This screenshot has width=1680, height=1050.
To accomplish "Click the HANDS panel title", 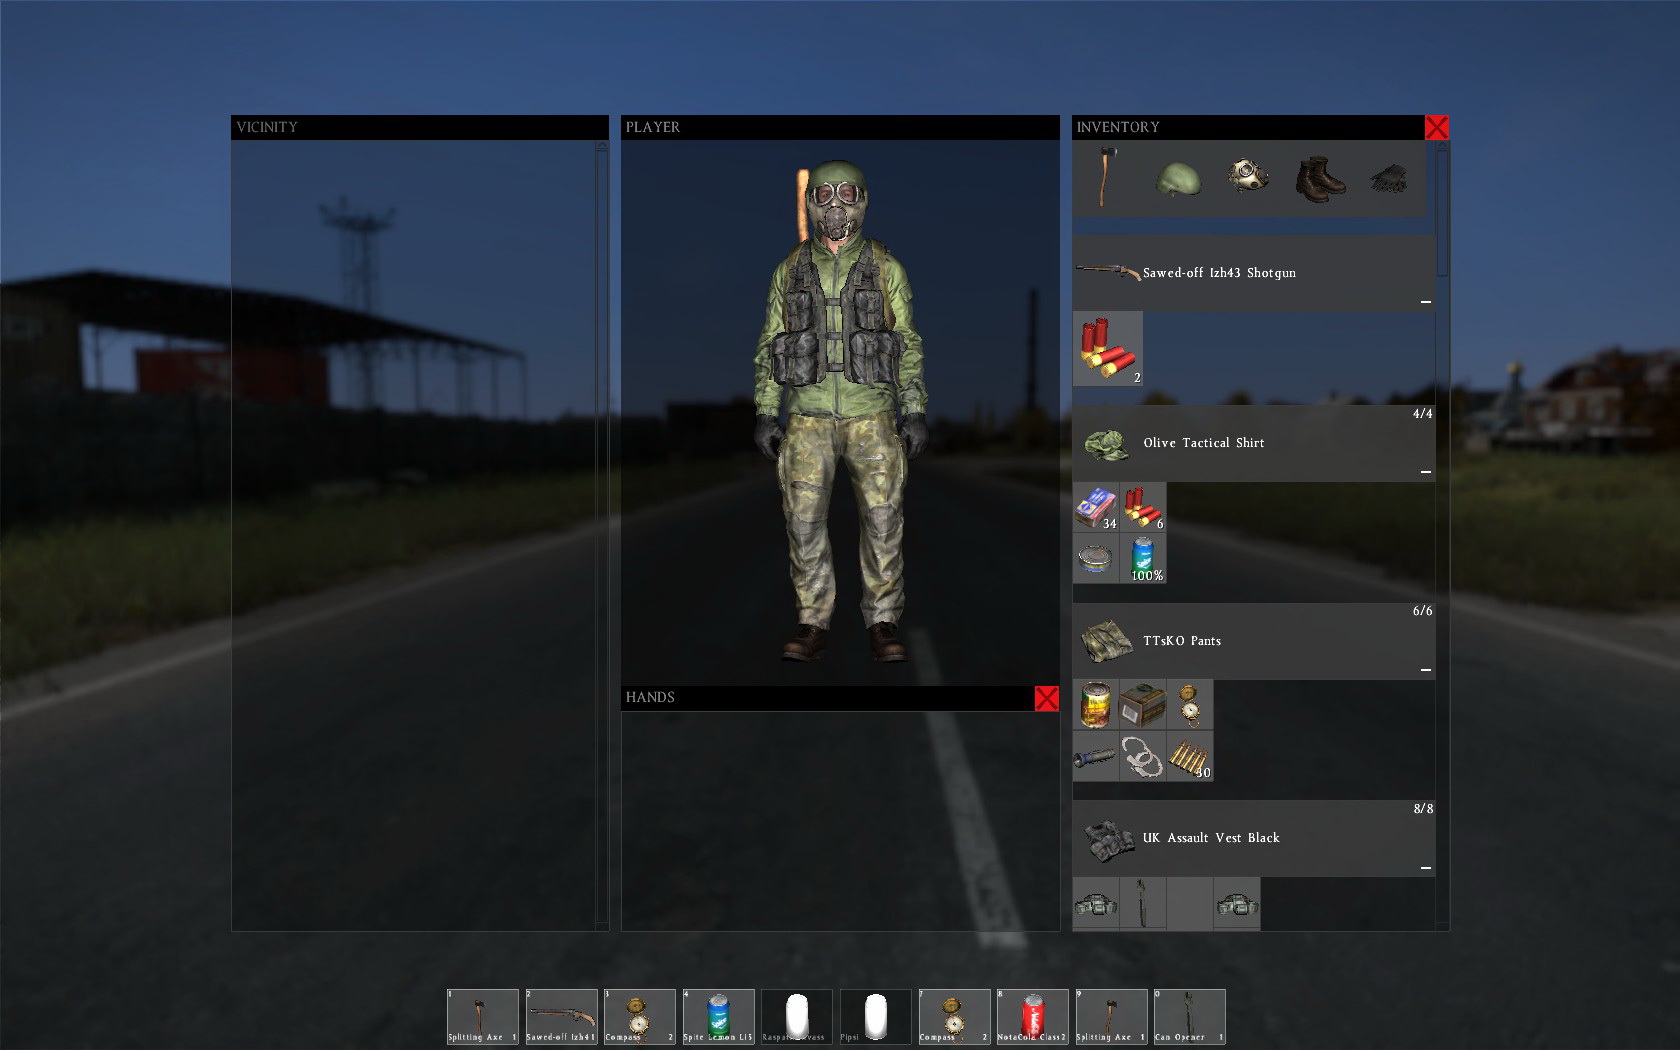I will tap(650, 697).
